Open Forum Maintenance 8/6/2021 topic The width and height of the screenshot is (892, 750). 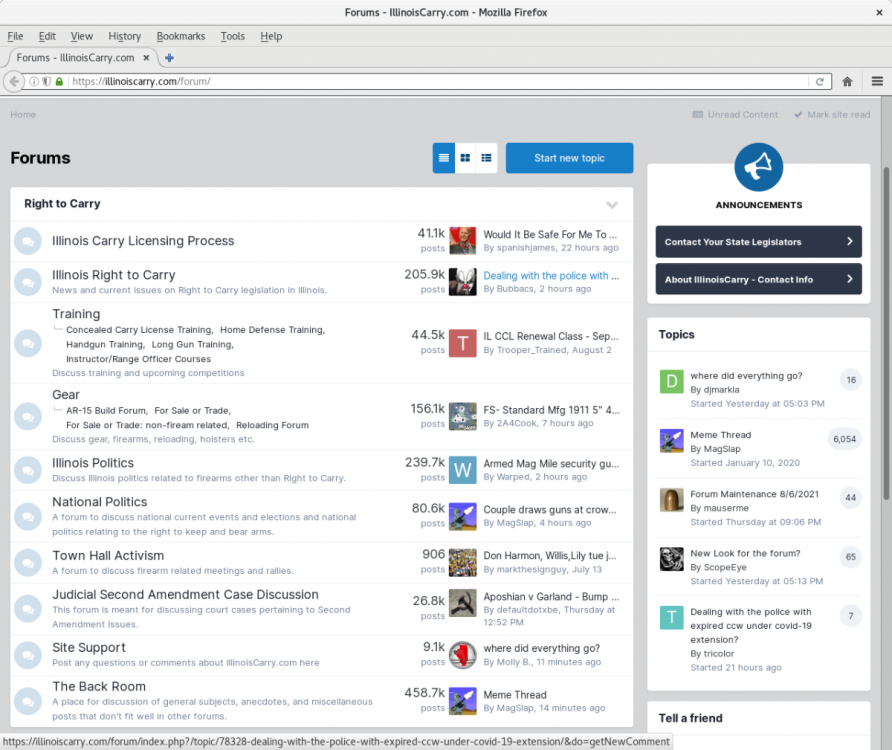click(x=754, y=494)
